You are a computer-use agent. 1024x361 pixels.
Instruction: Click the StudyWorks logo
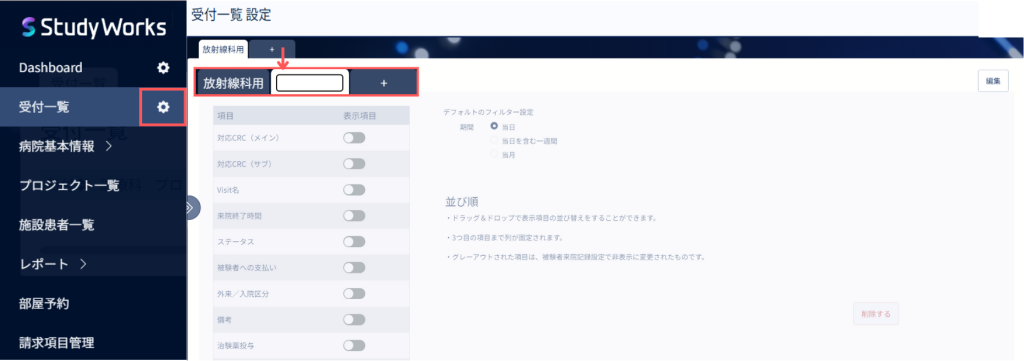pyautogui.click(x=94, y=27)
